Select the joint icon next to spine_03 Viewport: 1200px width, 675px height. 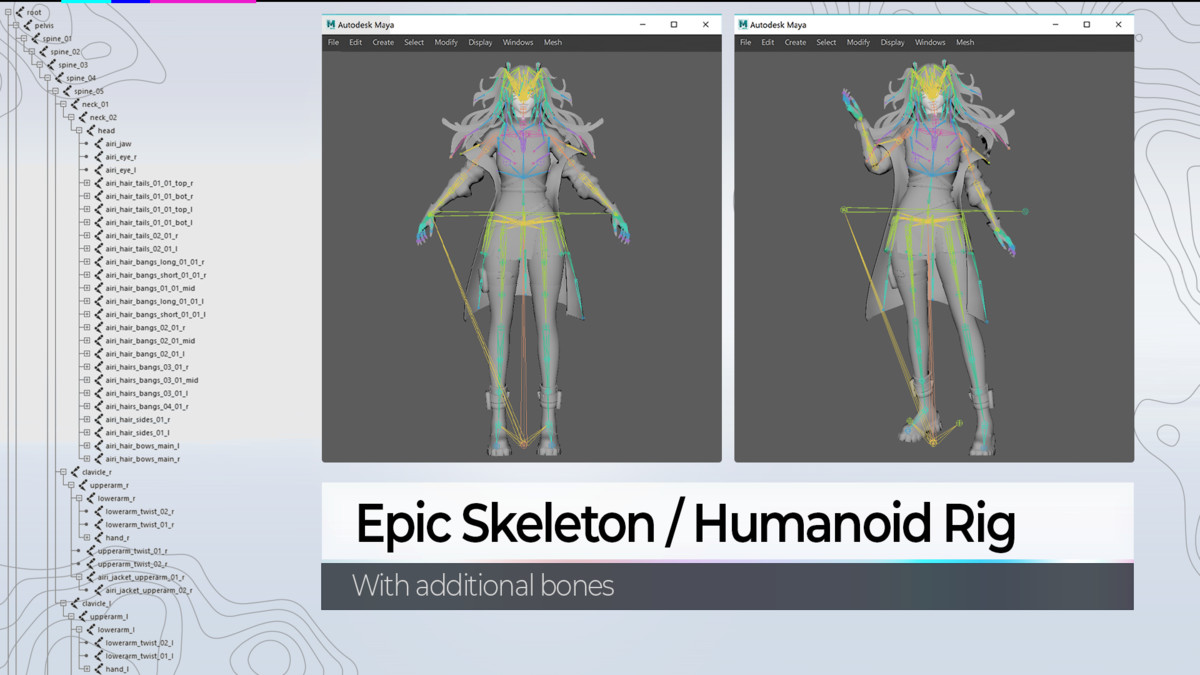tap(51, 65)
